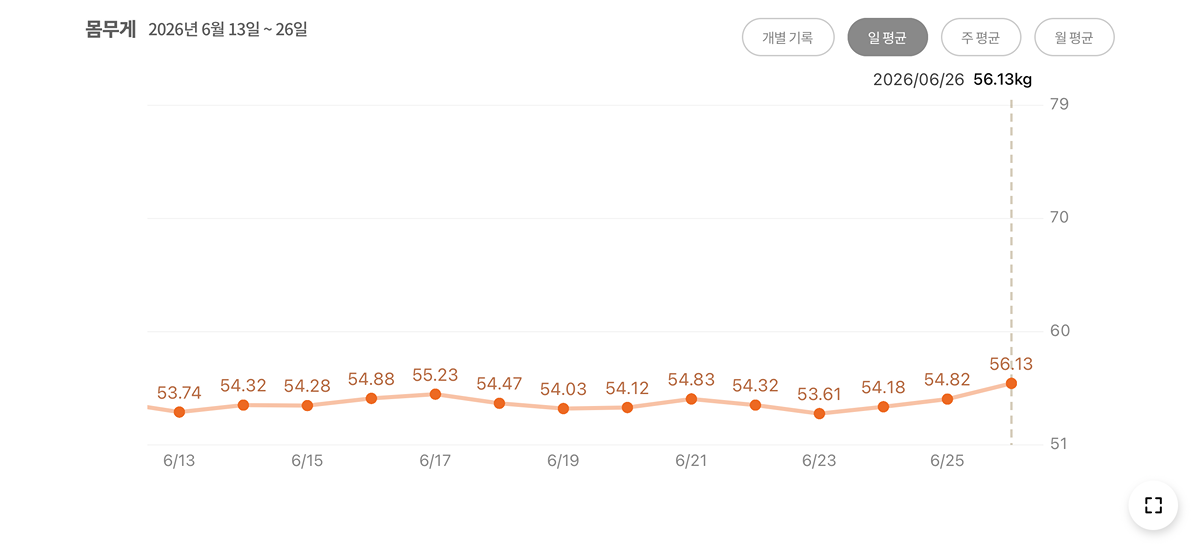Click the first 54.32 data point

coord(243,405)
